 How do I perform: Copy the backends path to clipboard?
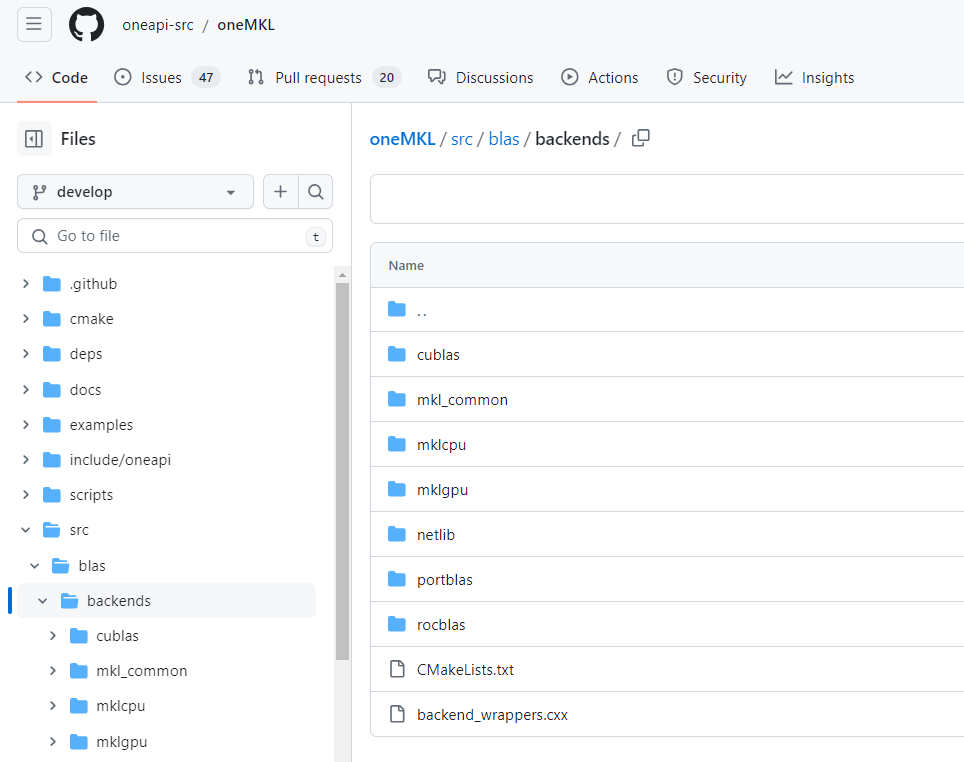pos(641,138)
